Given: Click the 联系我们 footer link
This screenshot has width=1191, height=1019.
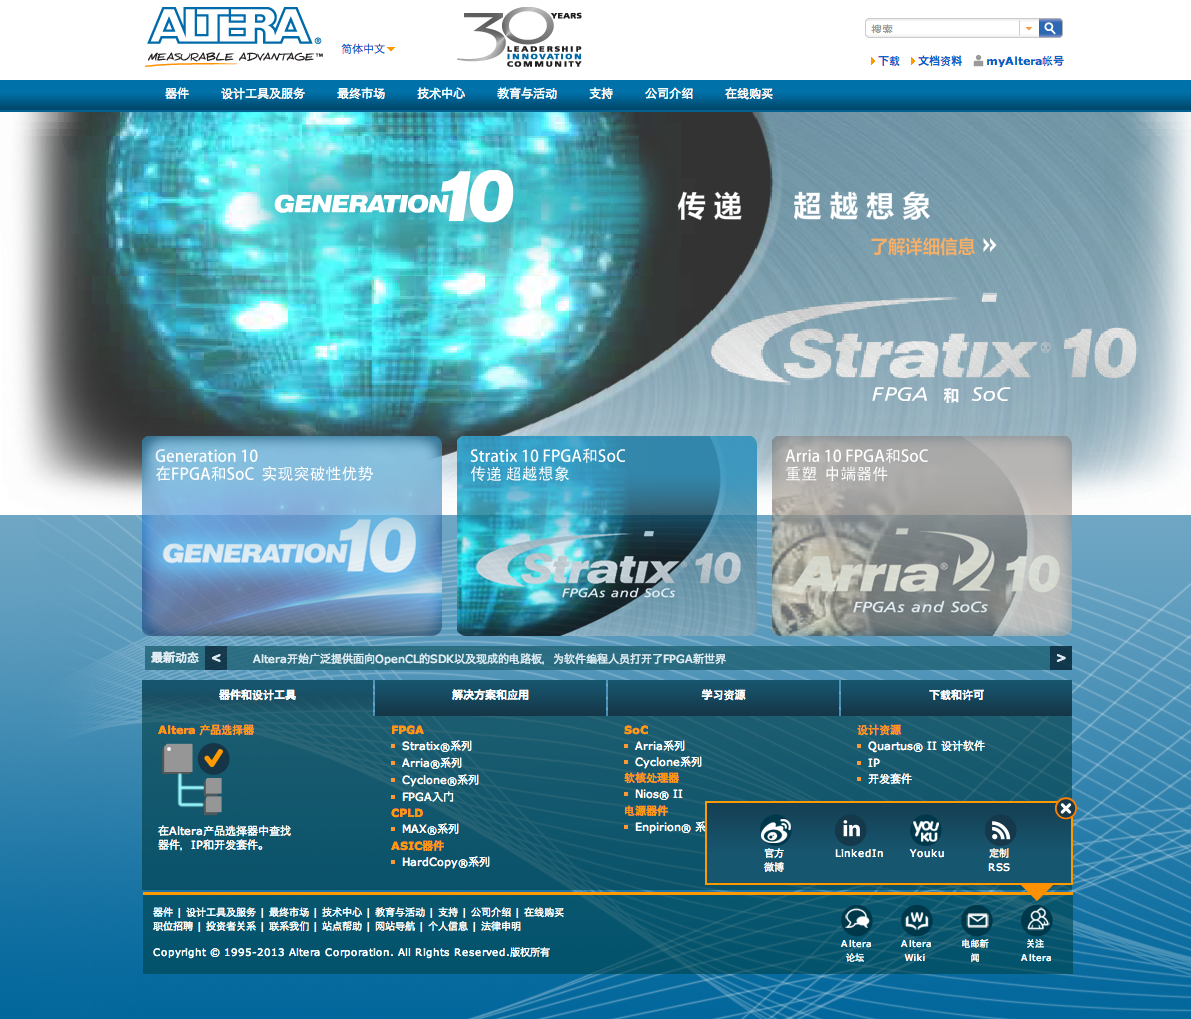Looking at the screenshot, I should point(289,926).
